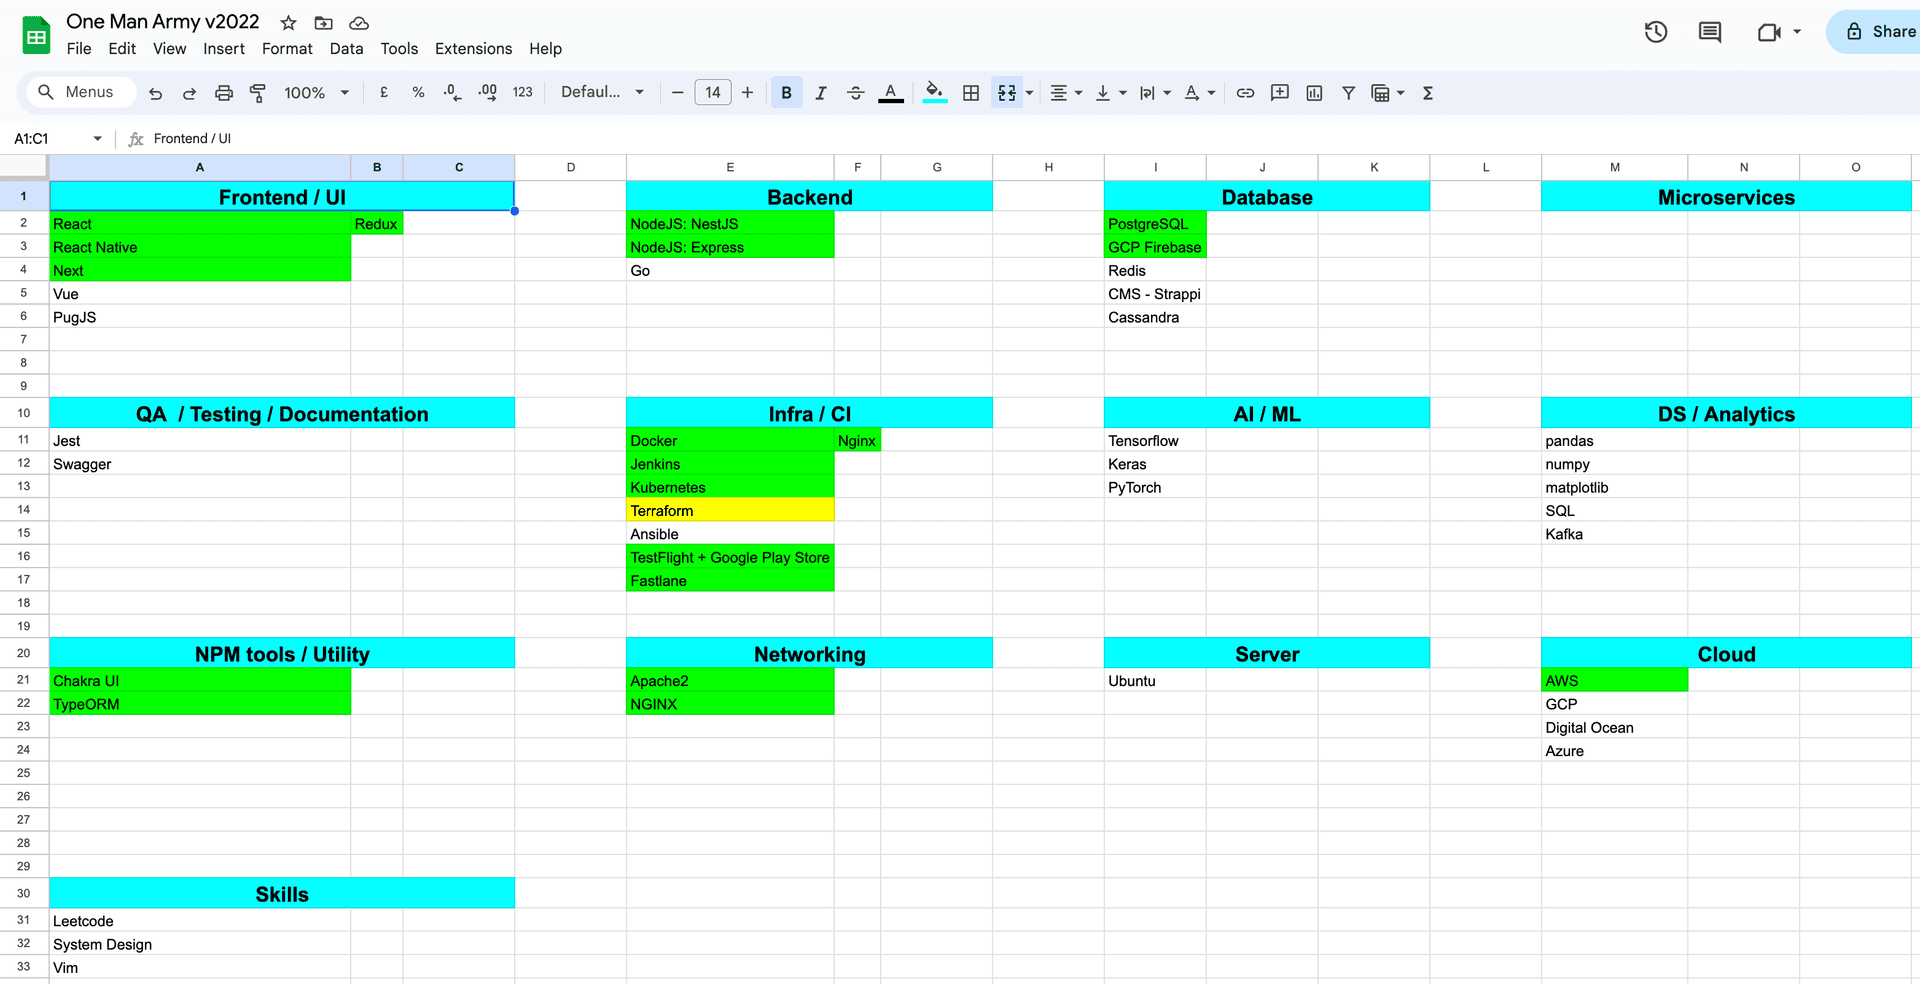This screenshot has height=984, width=1920.
Task: Decrease font size with minus button
Action: click(x=677, y=92)
